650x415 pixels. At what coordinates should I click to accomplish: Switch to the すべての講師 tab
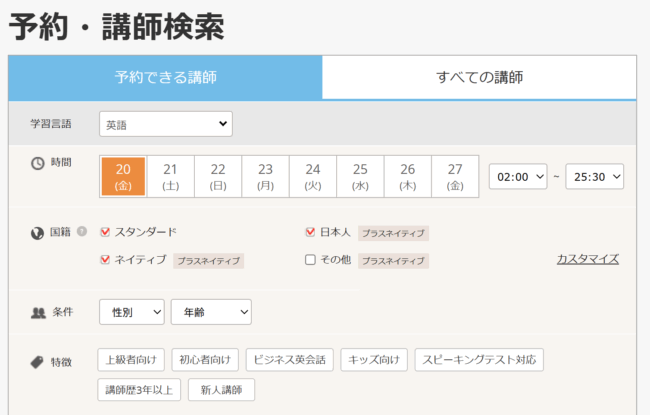(x=479, y=77)
